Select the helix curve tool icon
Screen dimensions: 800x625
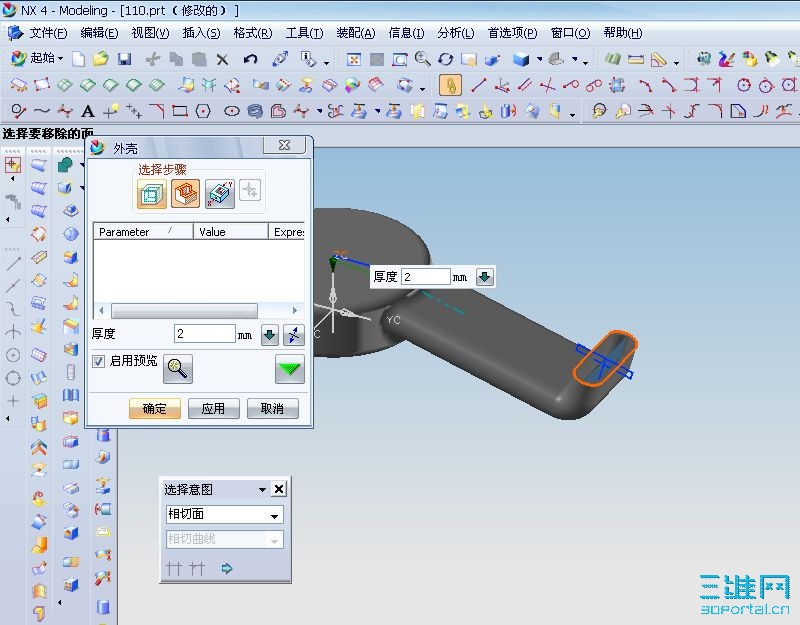pos(255,111)
